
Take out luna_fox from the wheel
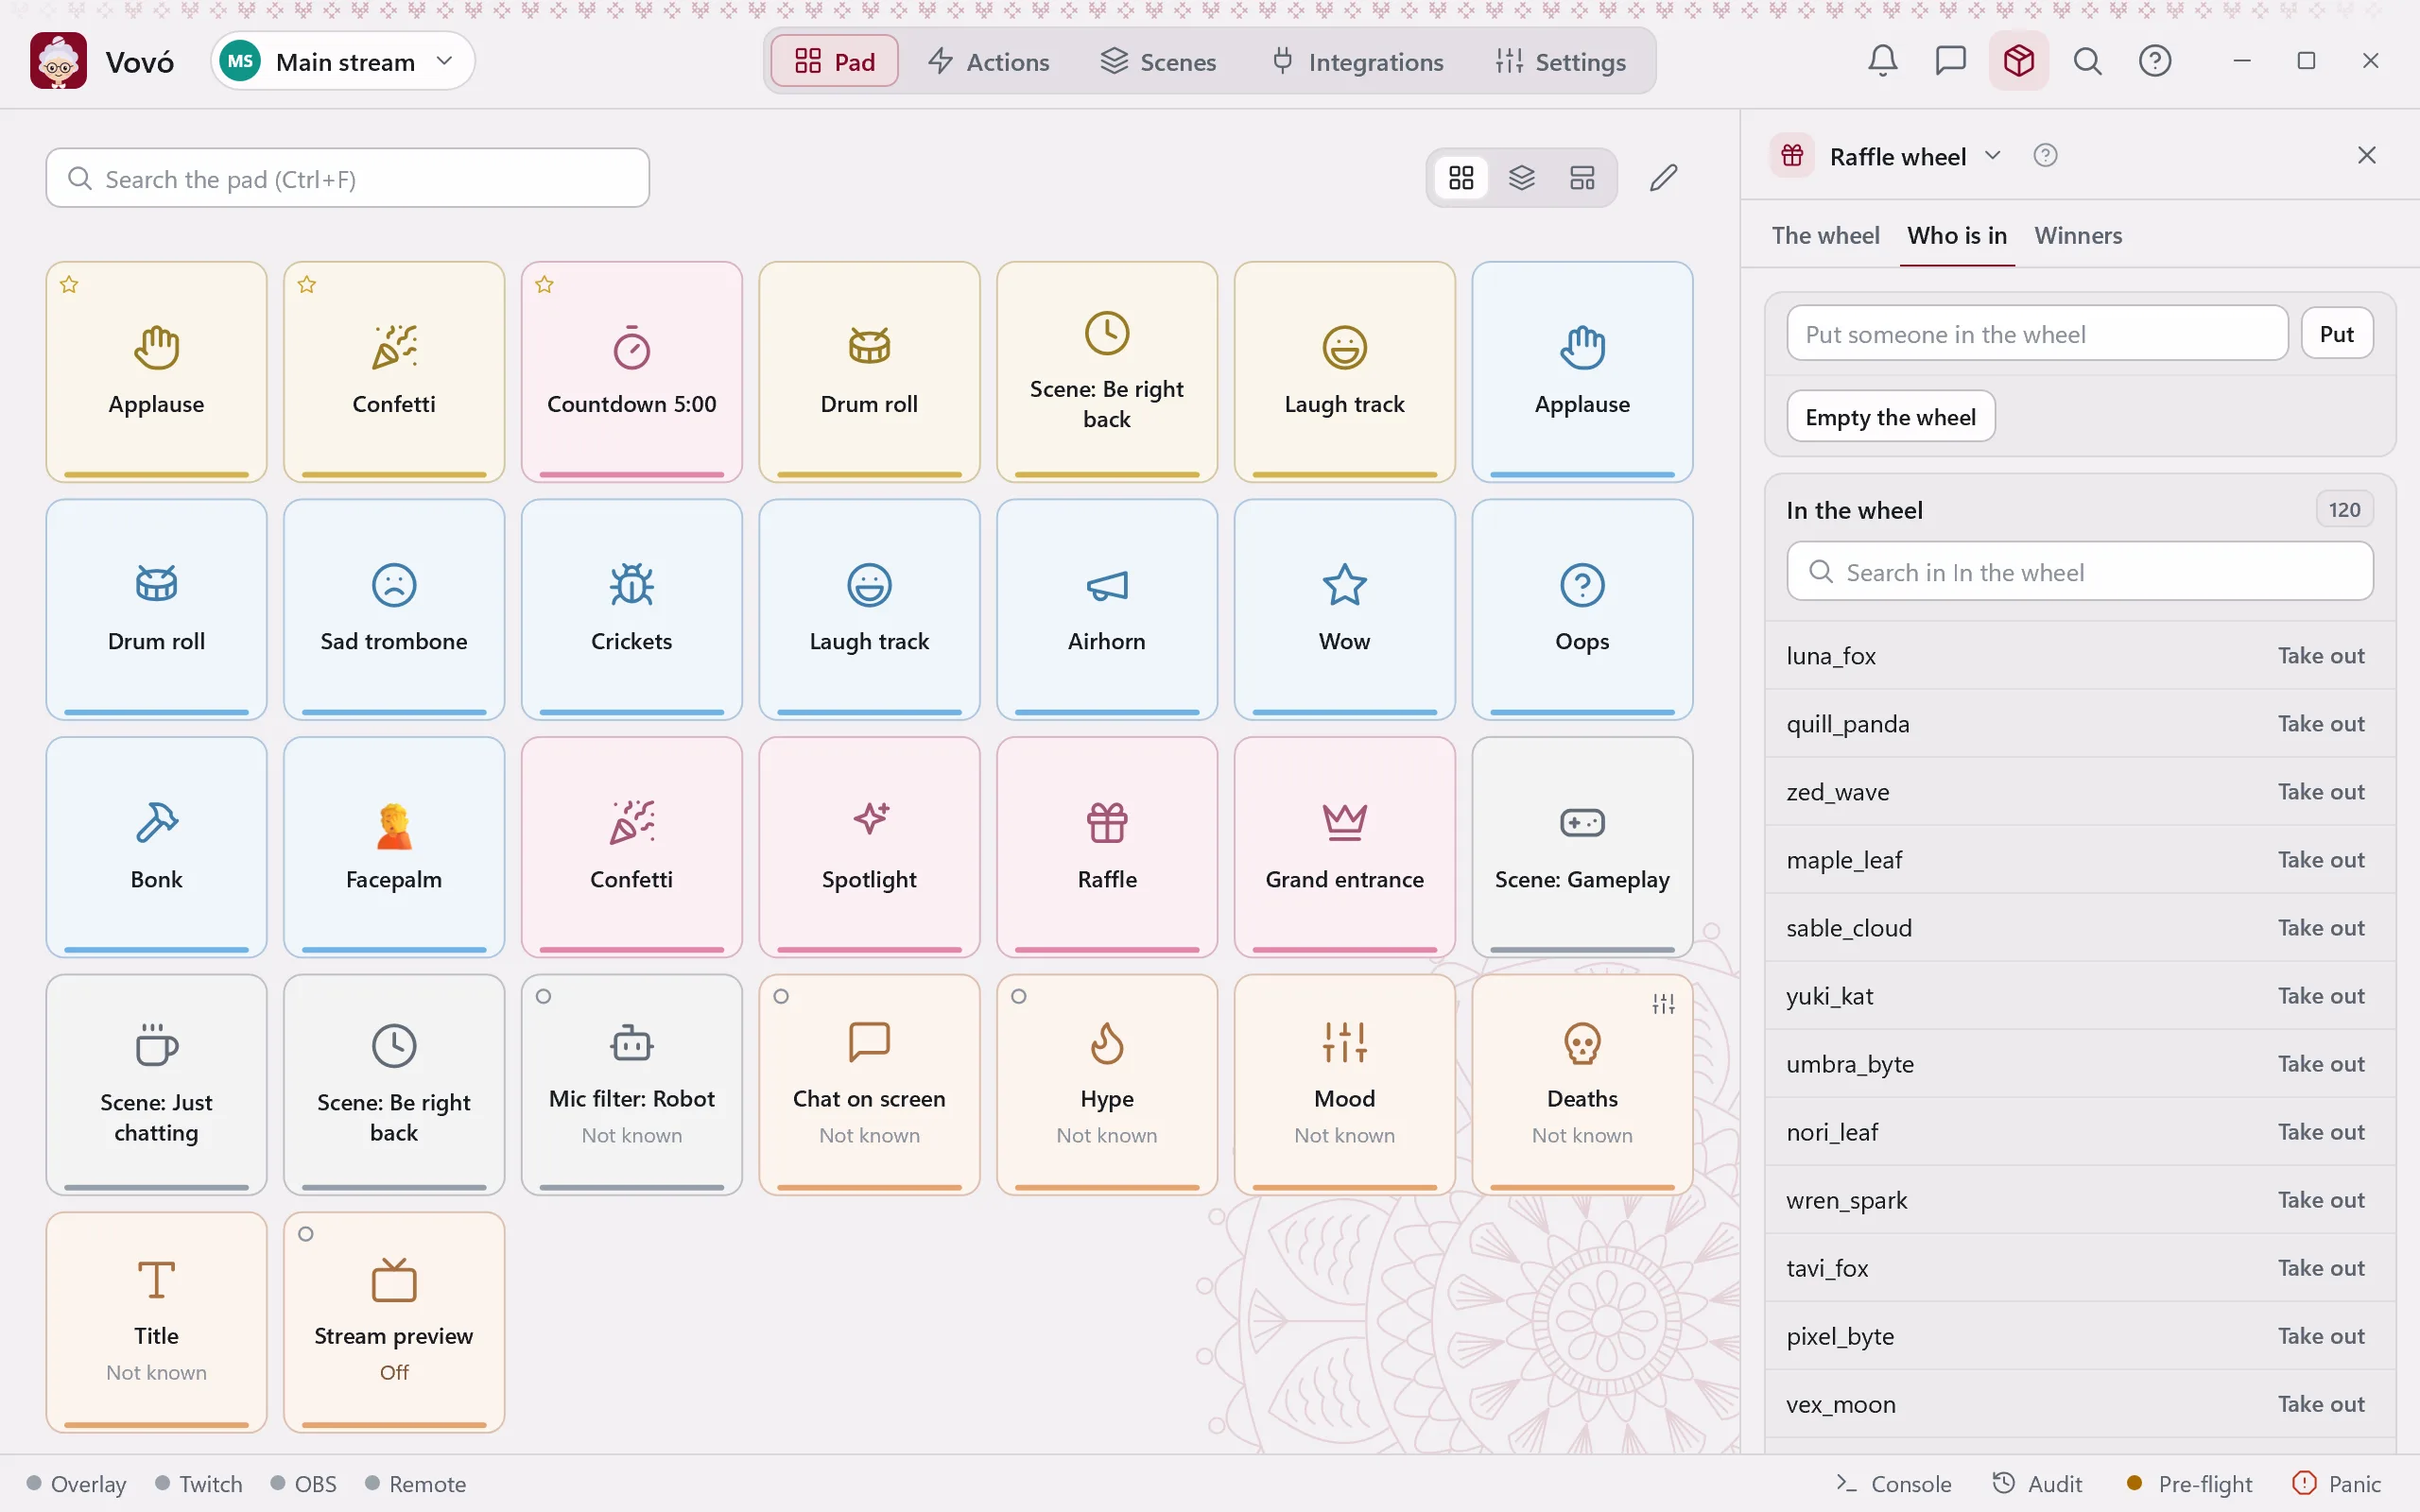click(x=2320, y=655)
